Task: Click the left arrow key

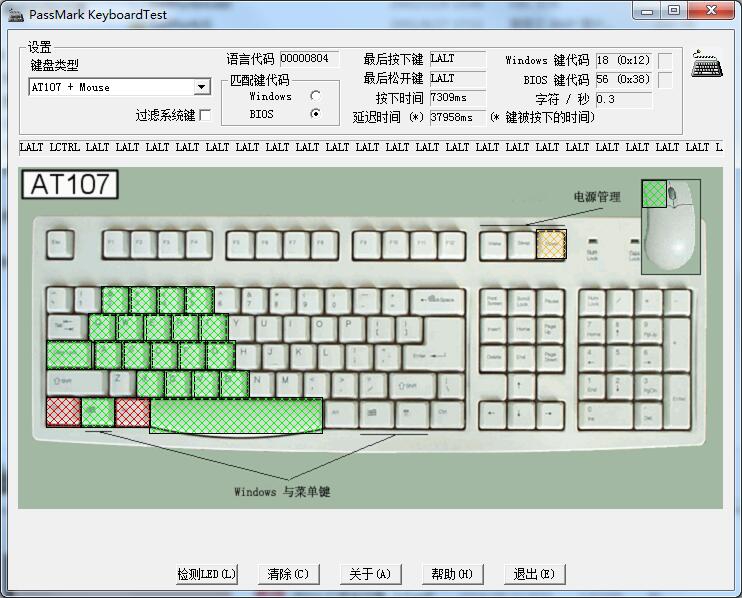Action: (494, 415)
